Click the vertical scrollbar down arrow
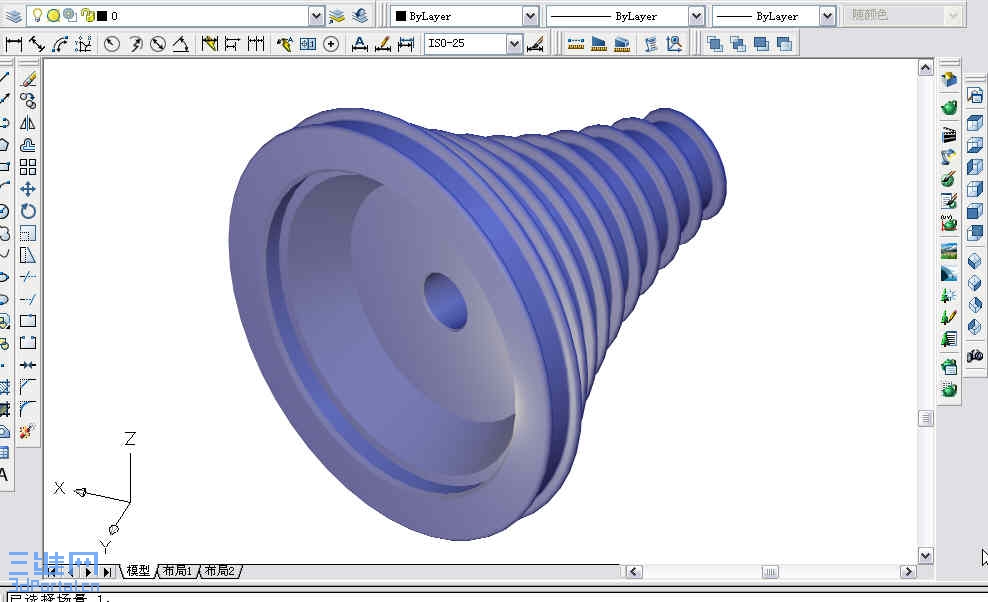This screenshot has width=988, height=602. click(925, 555)
